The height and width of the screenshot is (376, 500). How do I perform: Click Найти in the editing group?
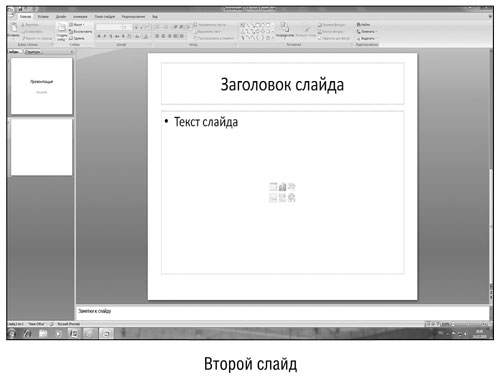tap(363, 25)
